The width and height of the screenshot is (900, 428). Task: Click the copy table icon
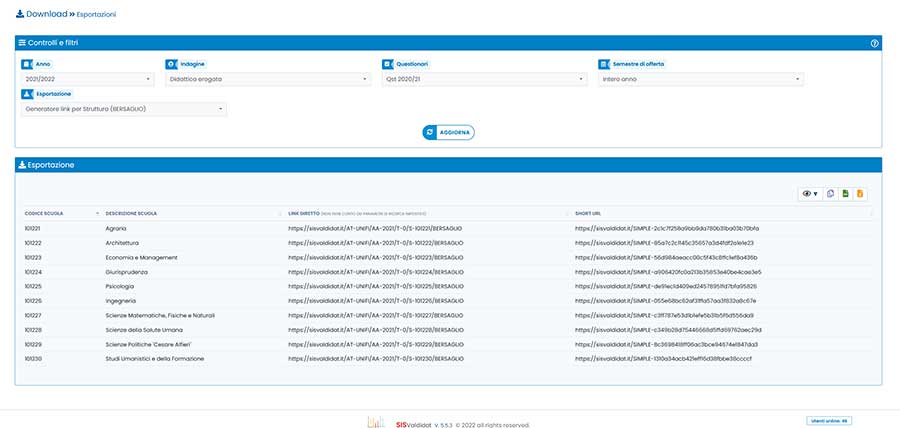(x=829, y=193)
